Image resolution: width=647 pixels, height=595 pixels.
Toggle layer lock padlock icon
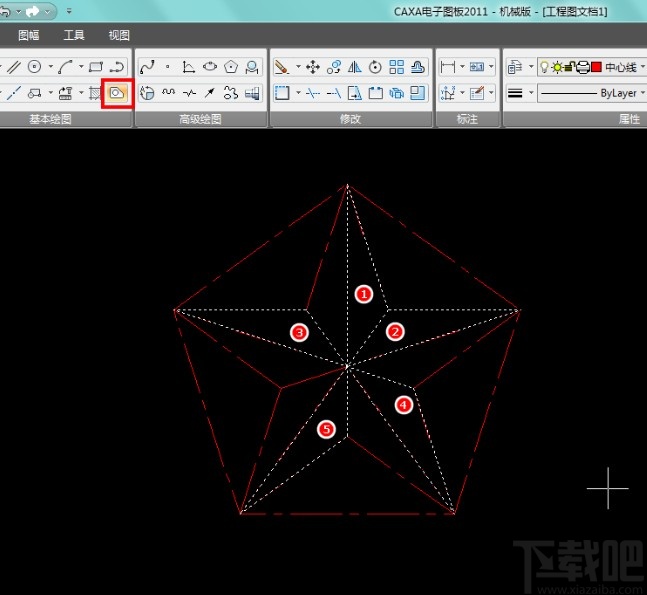click(x=570, y=67)
